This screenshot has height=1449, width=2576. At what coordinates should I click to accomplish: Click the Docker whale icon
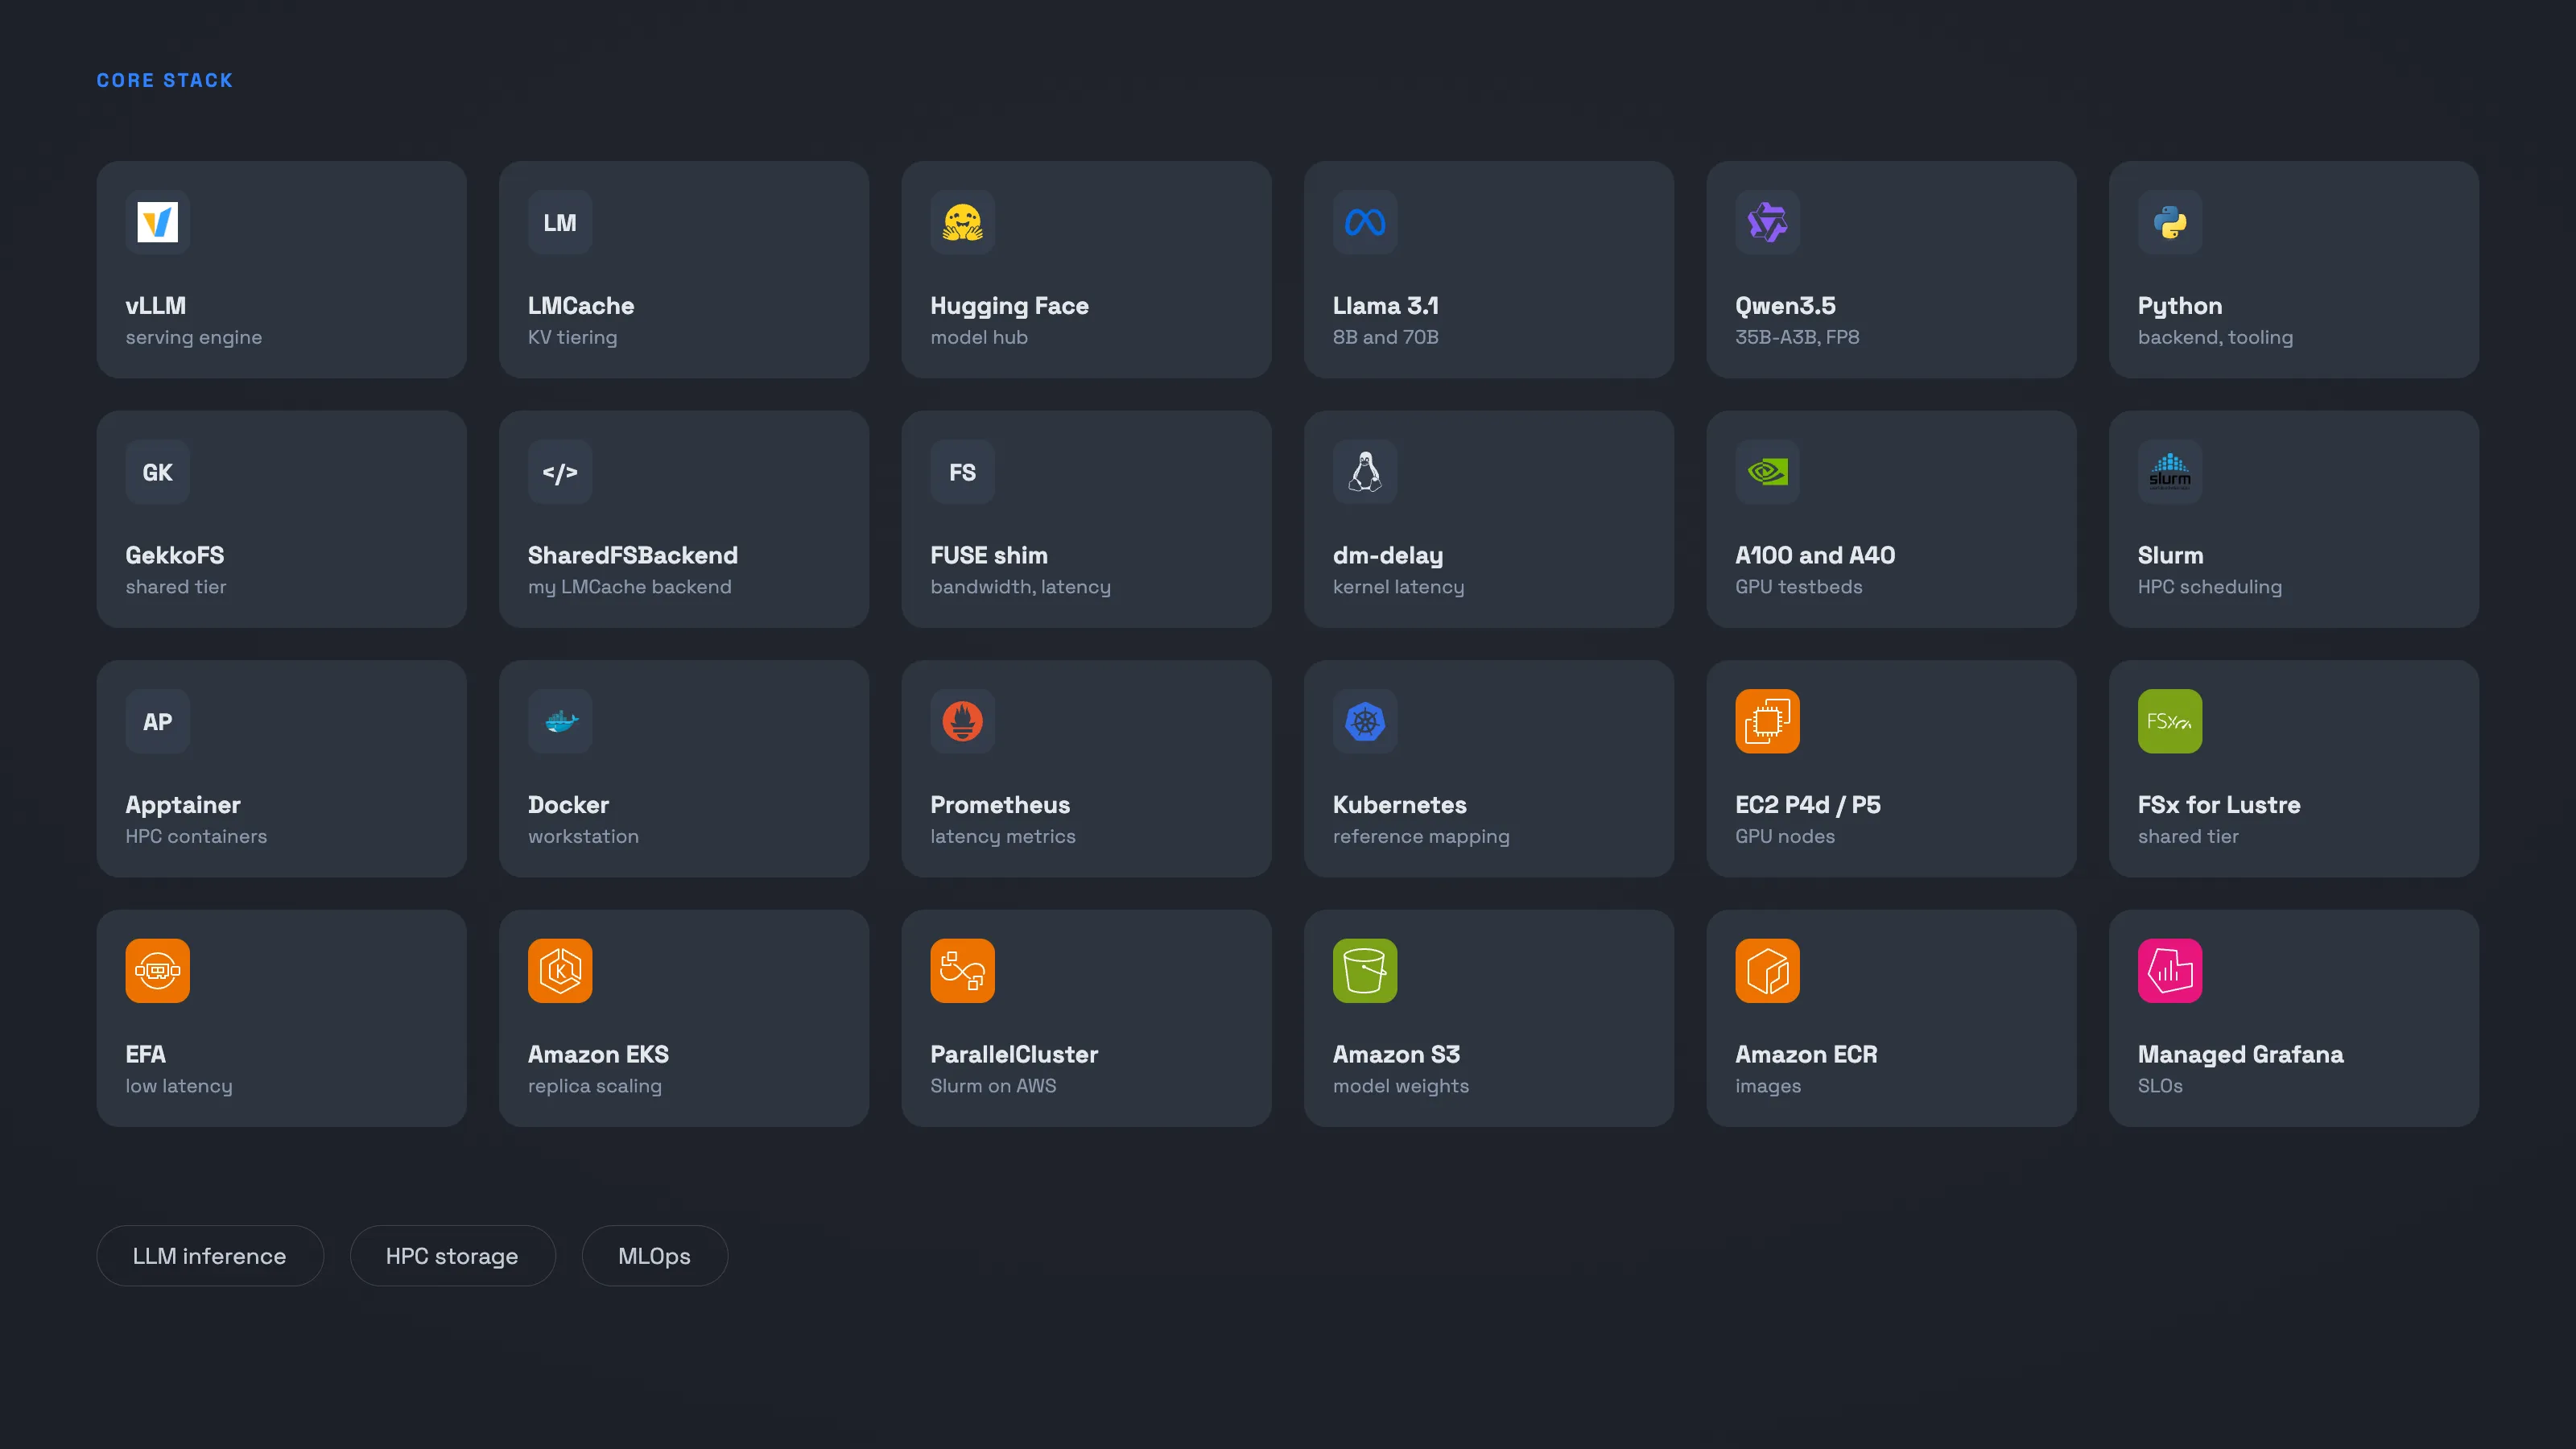tap(560, 721)
